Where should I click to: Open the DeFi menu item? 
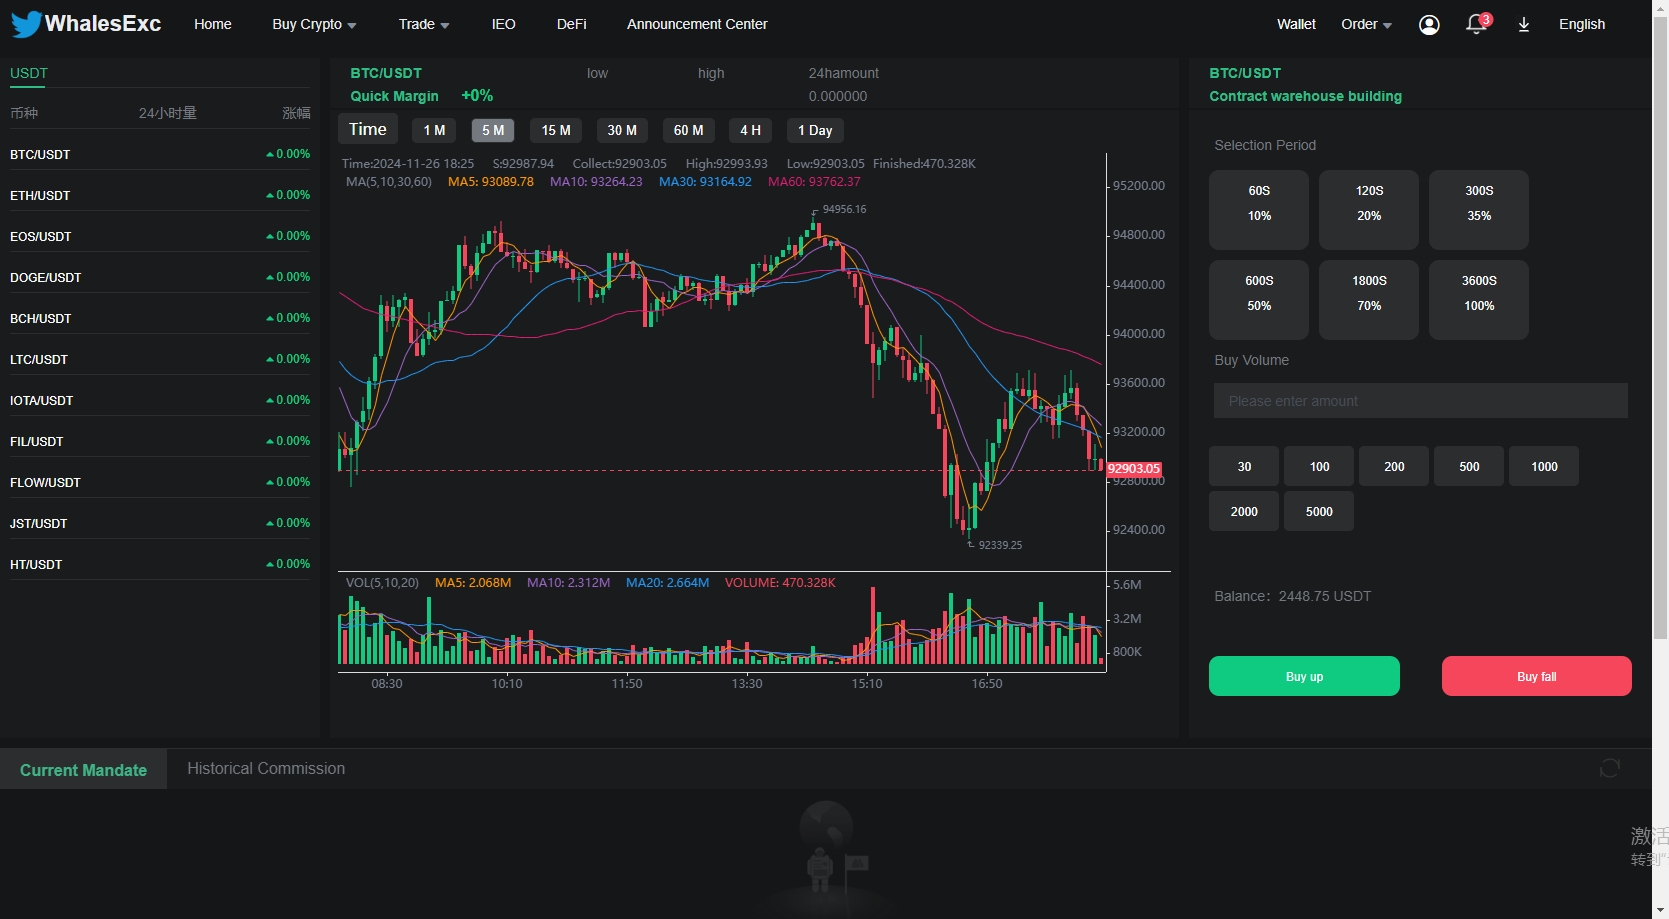pos(572,24)
